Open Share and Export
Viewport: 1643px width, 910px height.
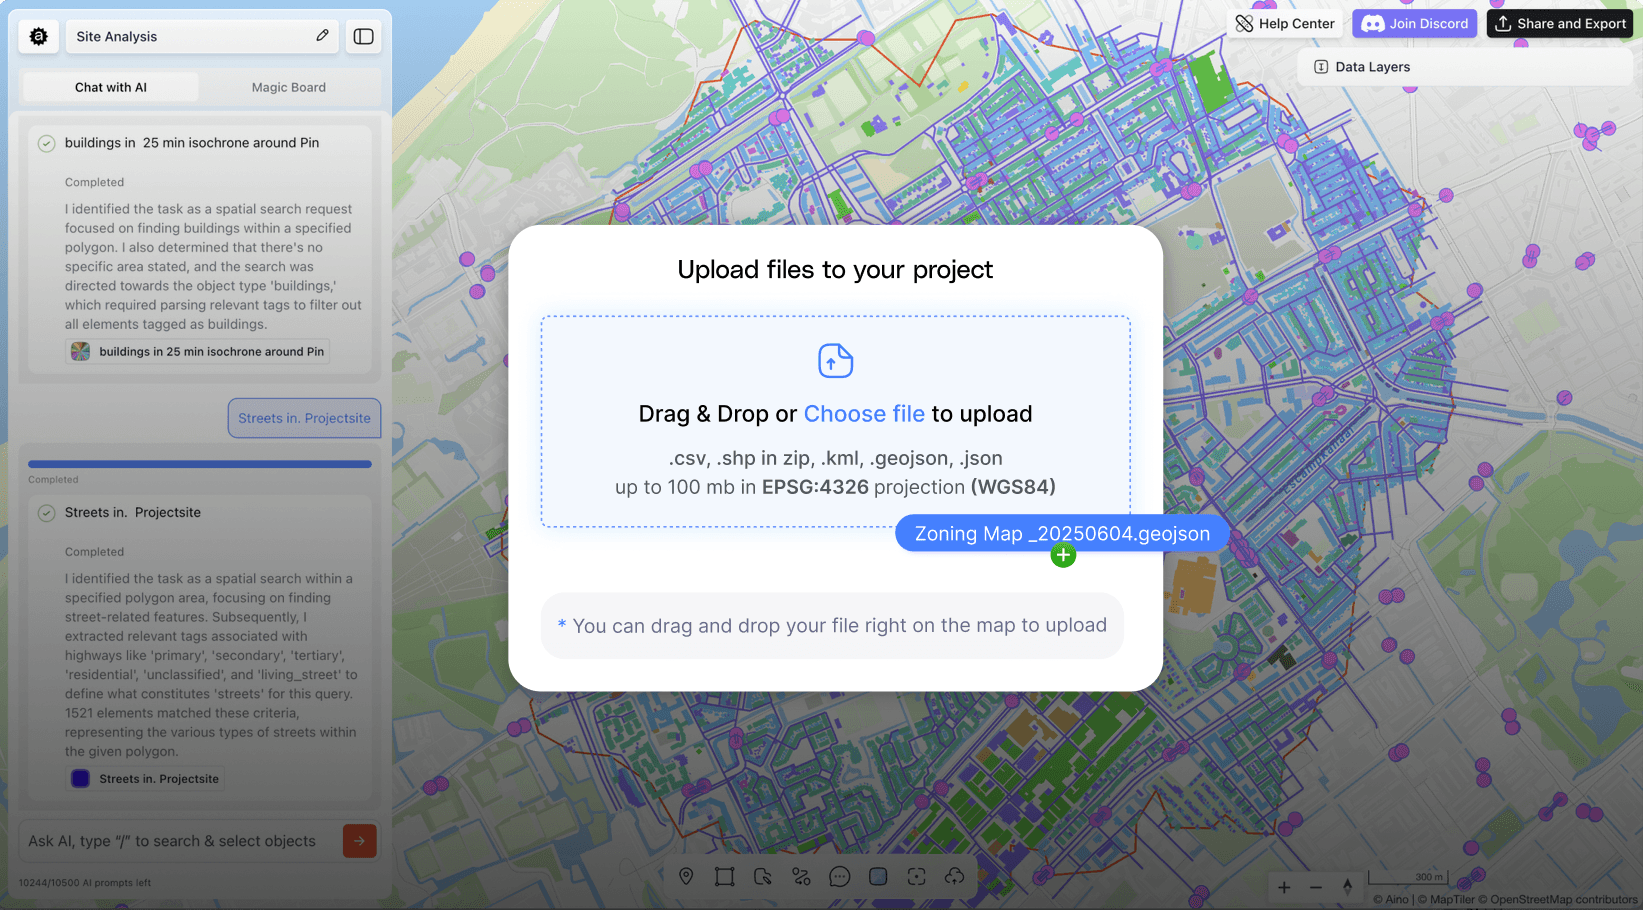tap(1560, 24)
